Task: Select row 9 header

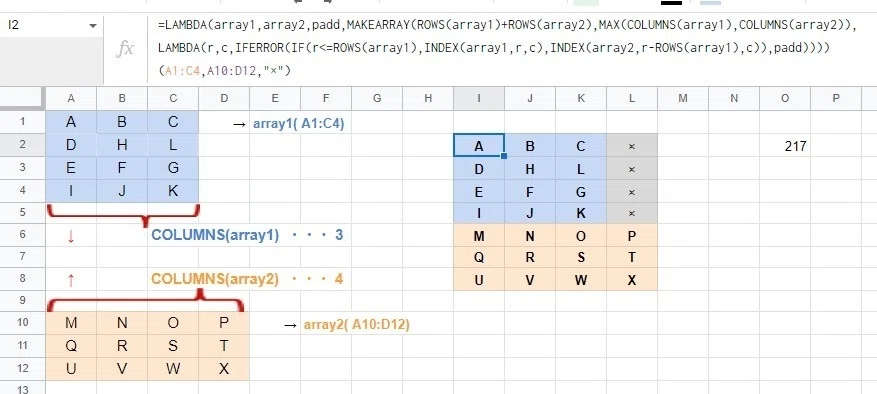Action: (x=22, y=301)
